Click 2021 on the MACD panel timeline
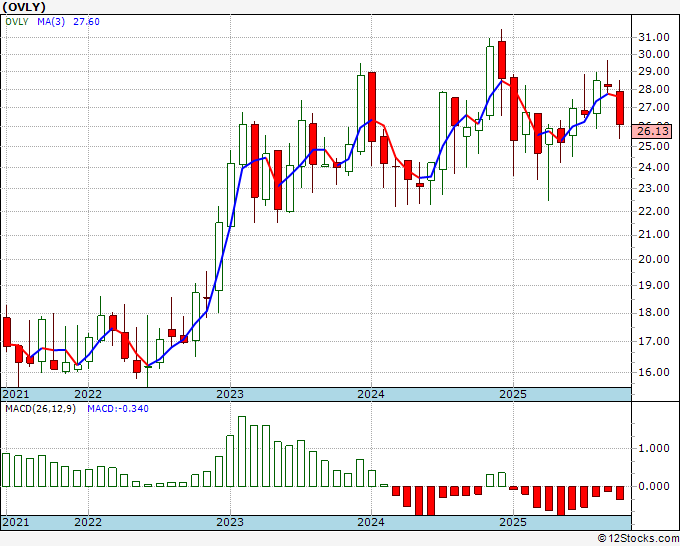This screenshot has height=546, width=680. pos(16,522)
